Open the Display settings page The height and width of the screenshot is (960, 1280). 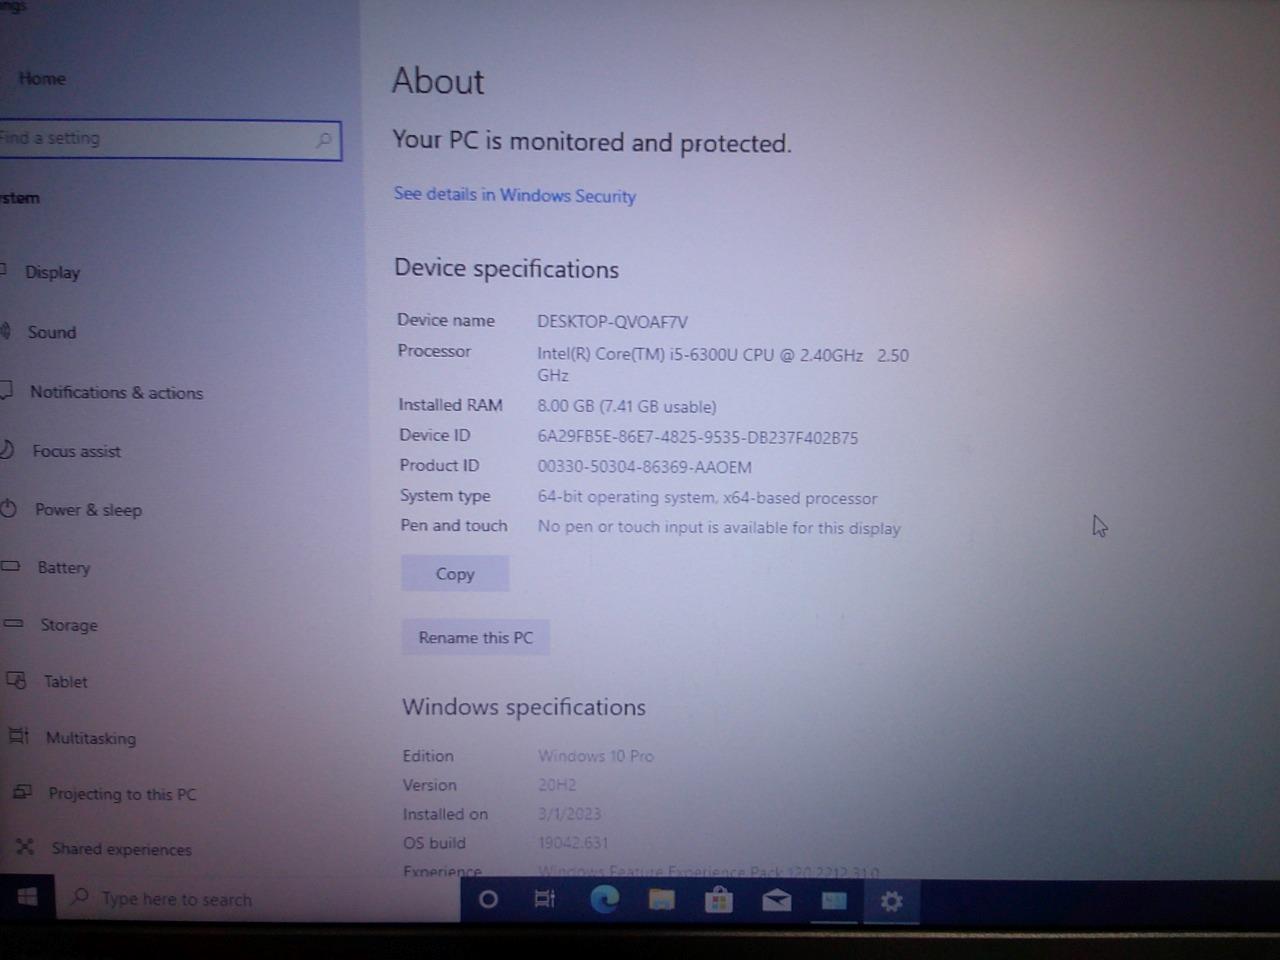point(52,272)
